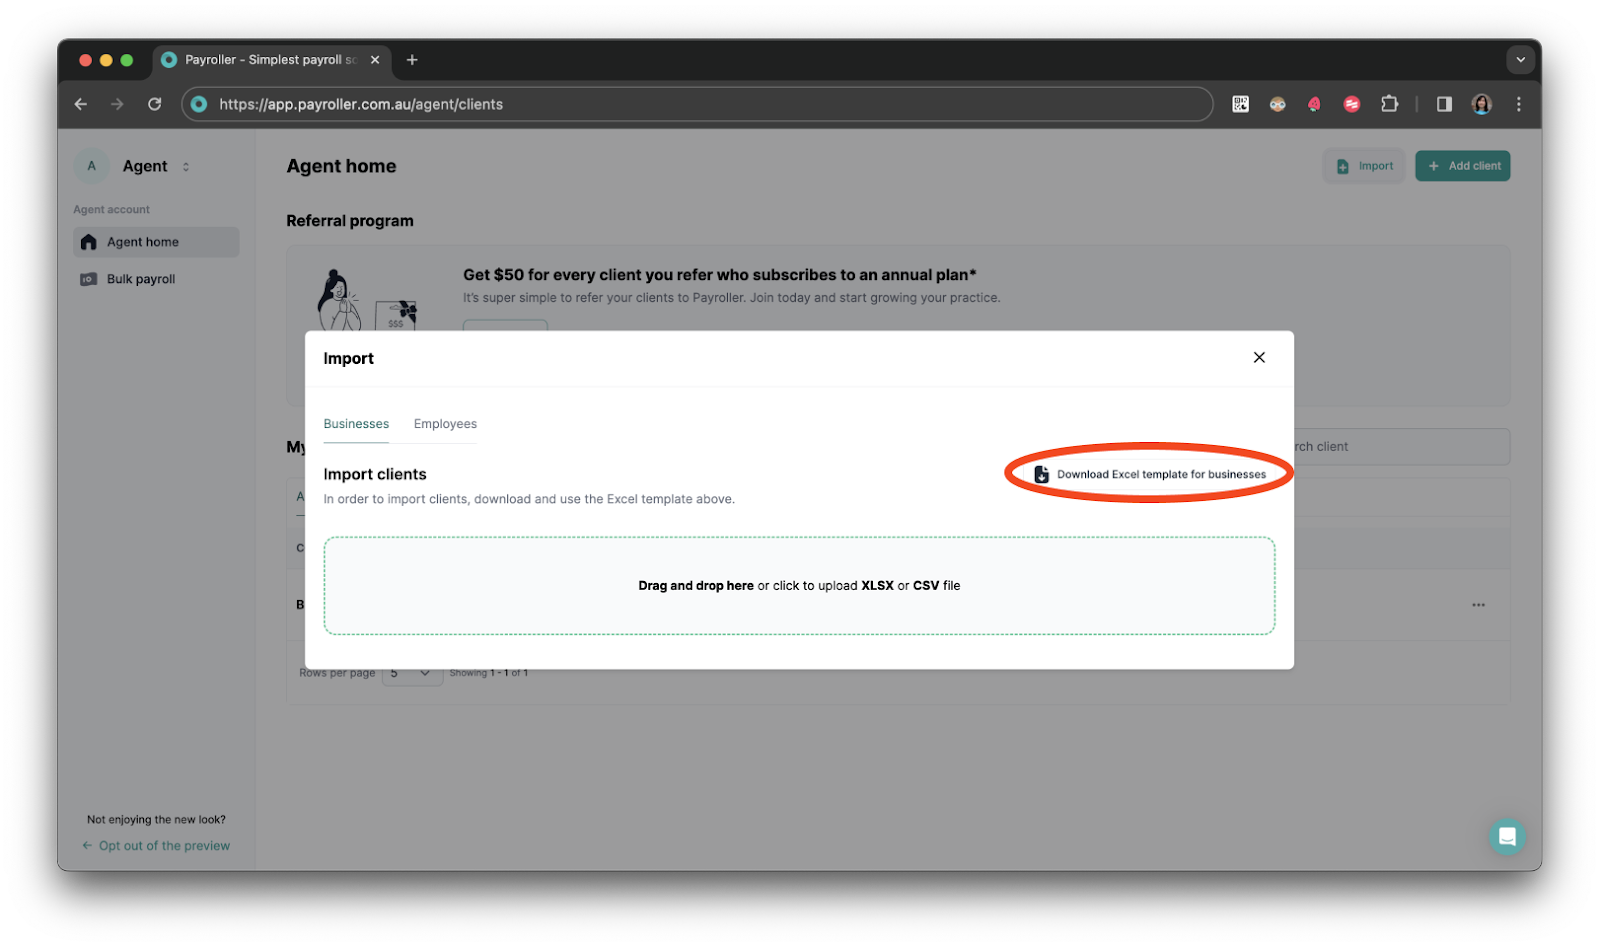Toggle the browser side panel
This screenshot has width=1600, height=947.
point(1444,104)
